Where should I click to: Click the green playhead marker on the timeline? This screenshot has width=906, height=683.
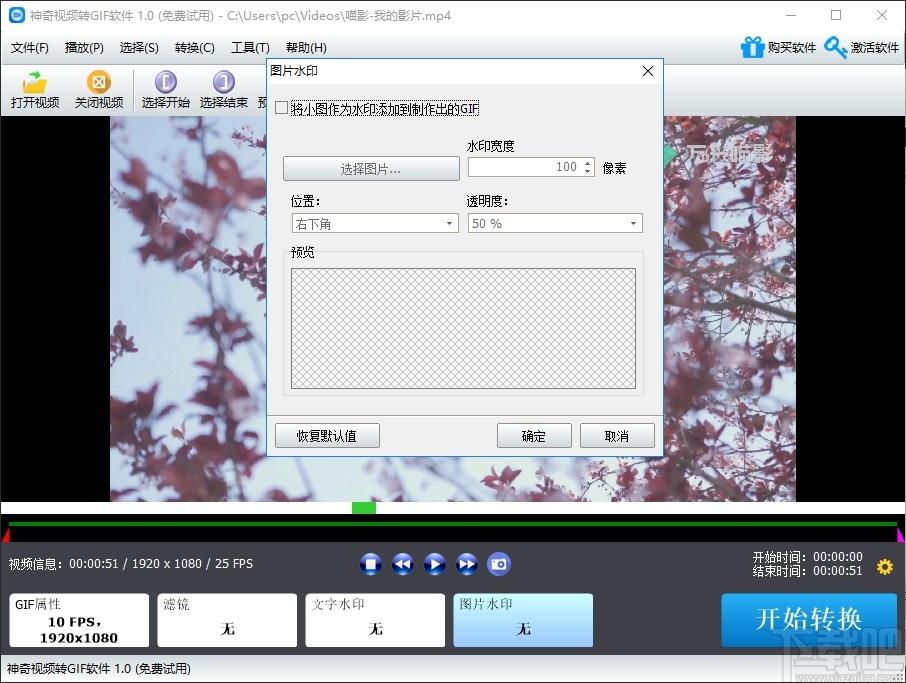pyautogui.click(x=364, y=508)
